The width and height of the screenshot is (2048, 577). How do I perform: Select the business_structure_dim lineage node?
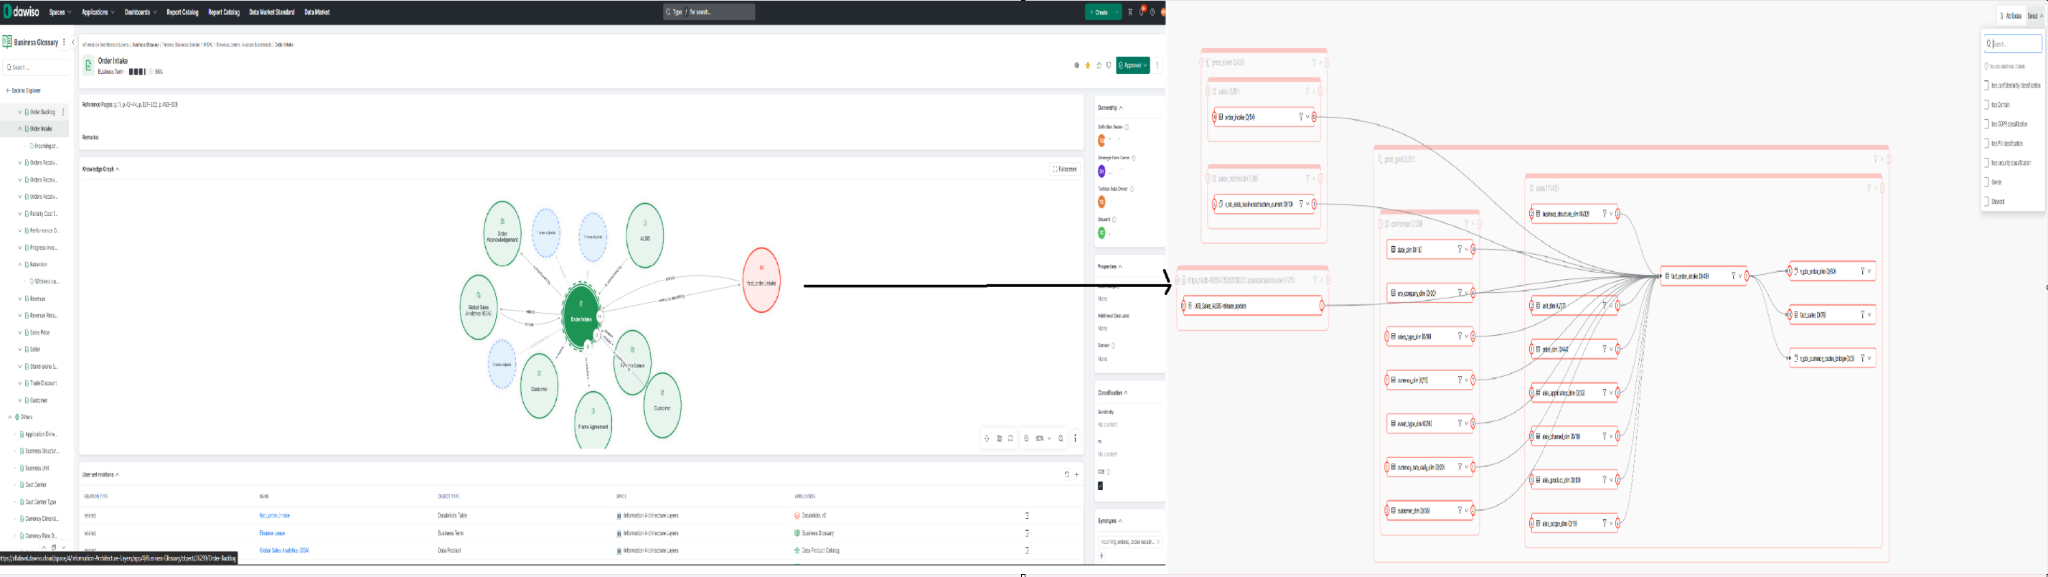pyautogui.click(x=1574, y=213)
